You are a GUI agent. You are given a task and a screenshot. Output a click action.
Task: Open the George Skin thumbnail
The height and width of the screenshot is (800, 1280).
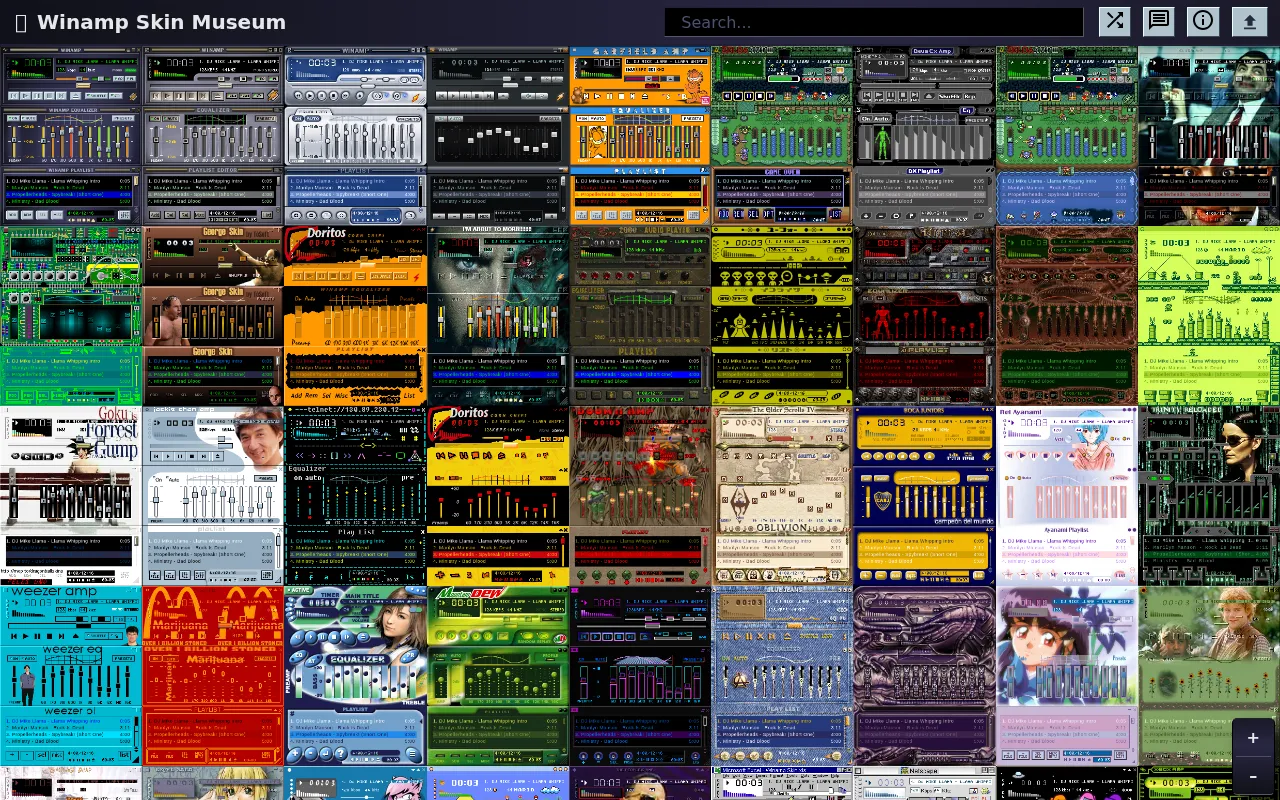click(213, 315)
